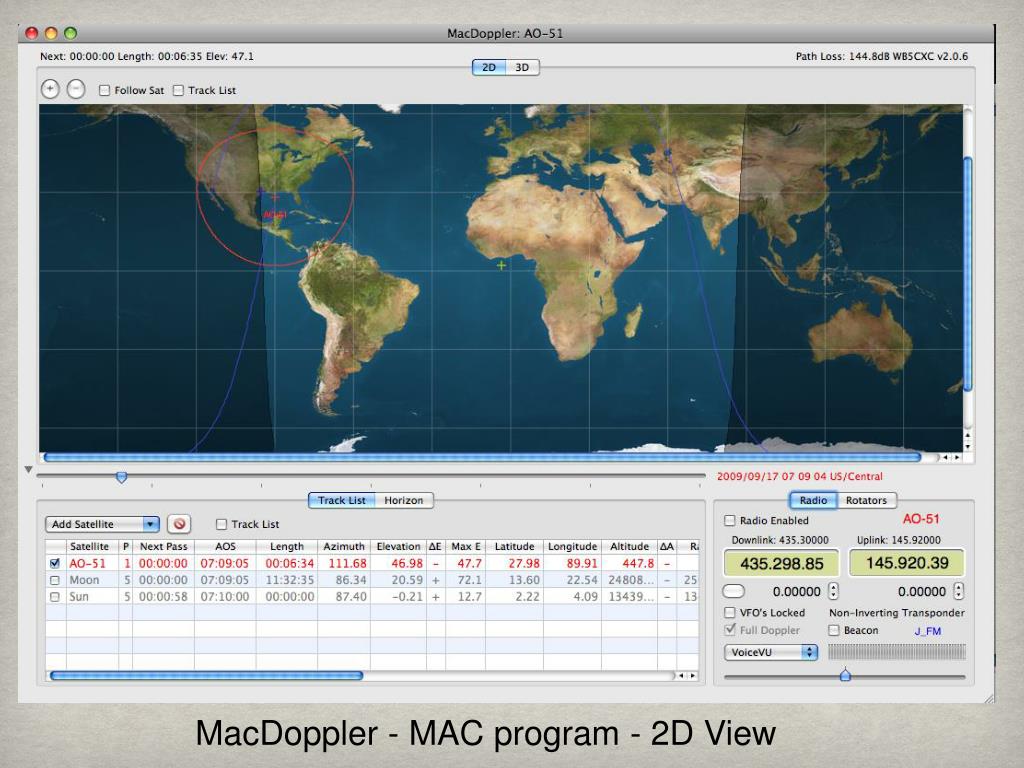Toggle the Beacon checkbox
Screen dimensions: 1024x768
tap(834, 630)
